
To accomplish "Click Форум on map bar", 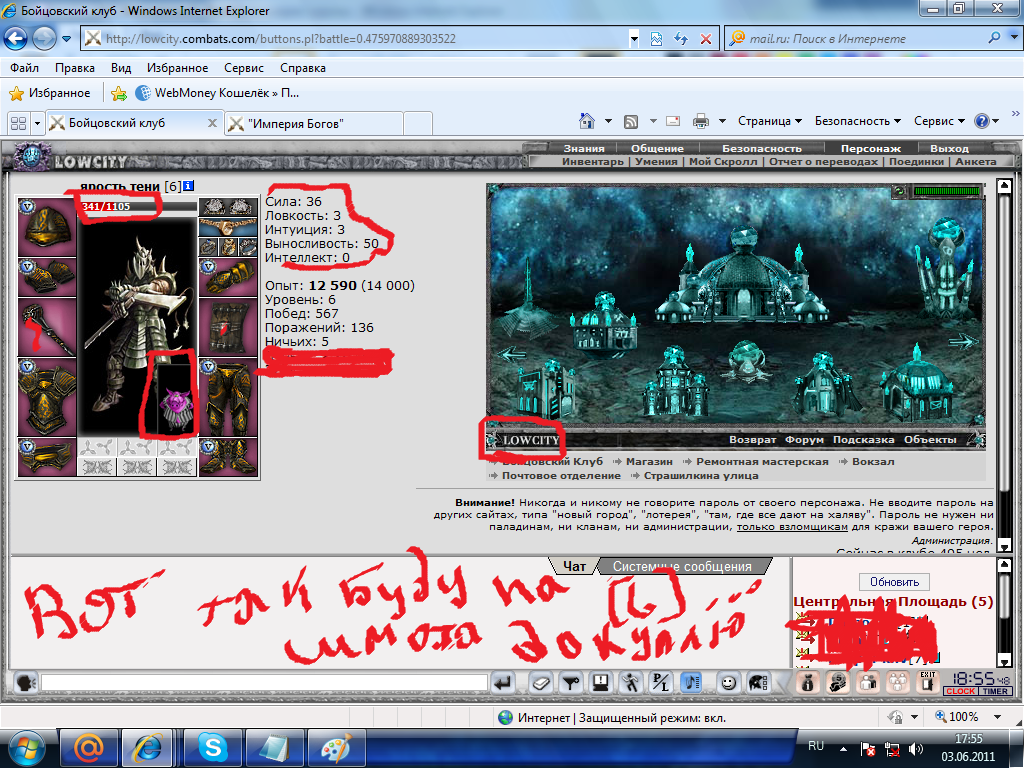I will click(804, 440).
